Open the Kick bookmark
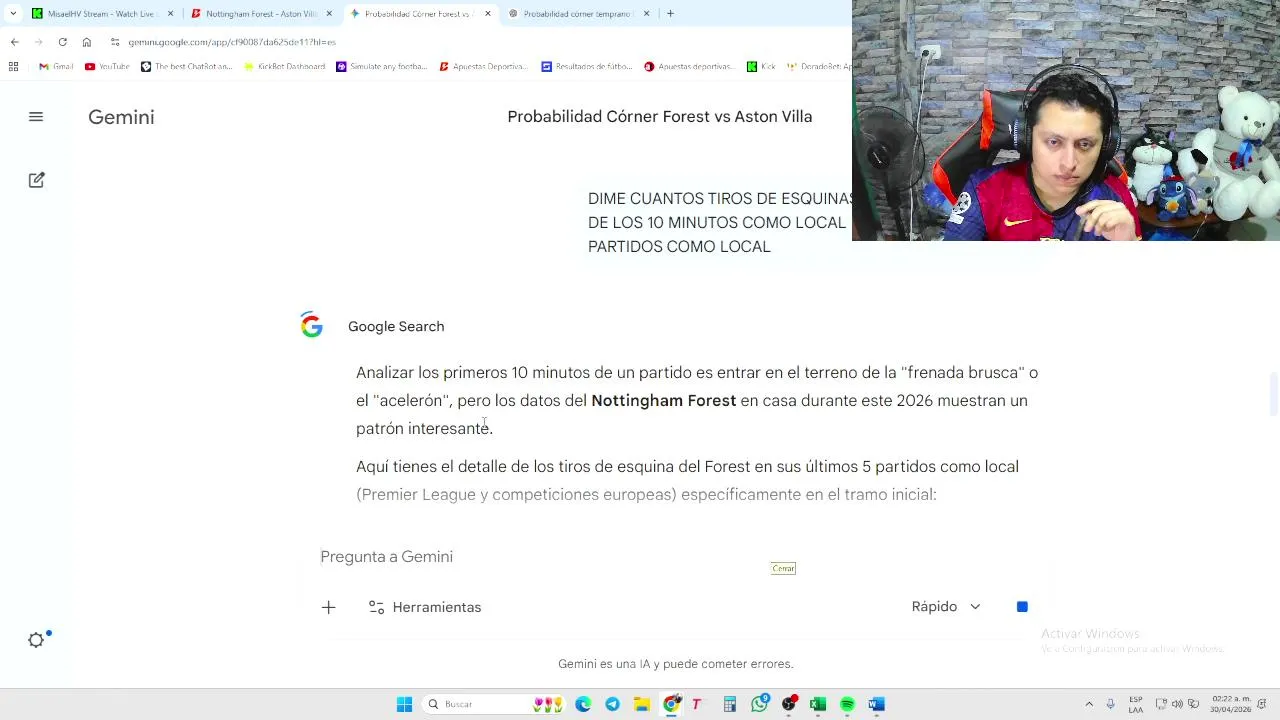 click(761, 66)
